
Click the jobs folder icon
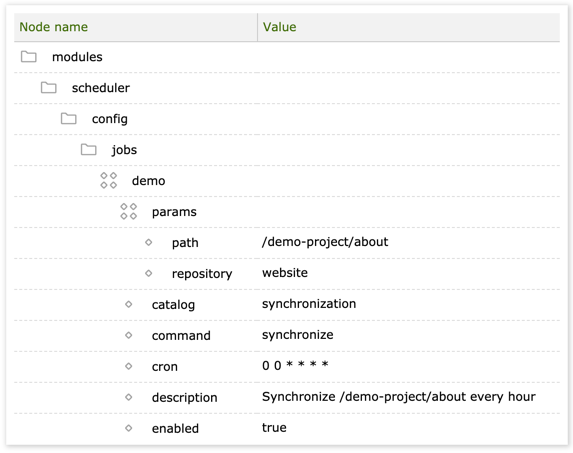[x=88, y=150]
